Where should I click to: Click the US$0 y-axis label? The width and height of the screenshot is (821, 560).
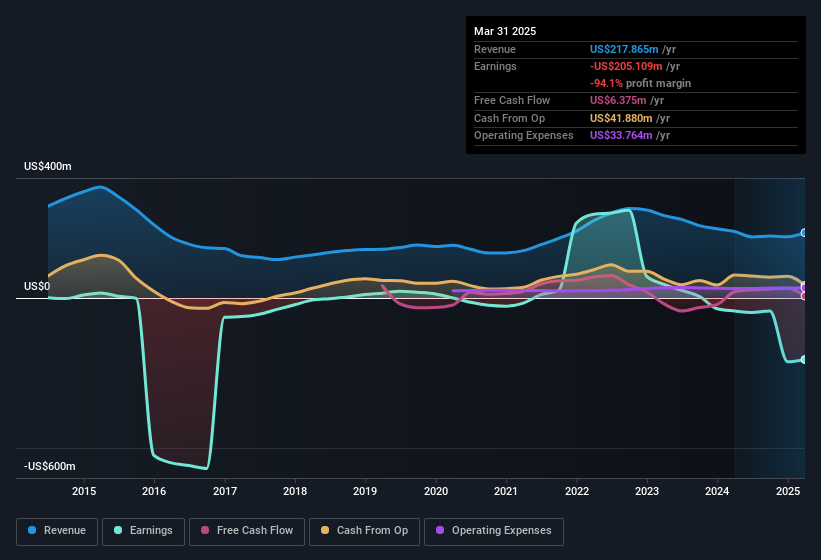(x=37, y=286)
